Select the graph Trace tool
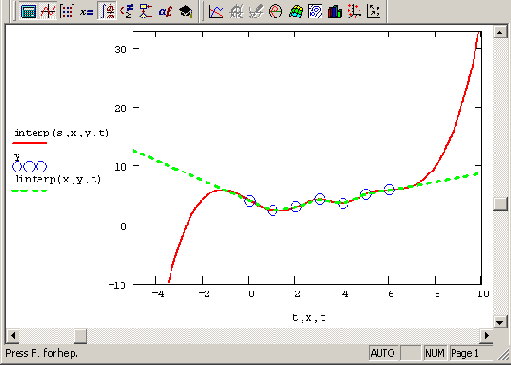 click(256, 12)
